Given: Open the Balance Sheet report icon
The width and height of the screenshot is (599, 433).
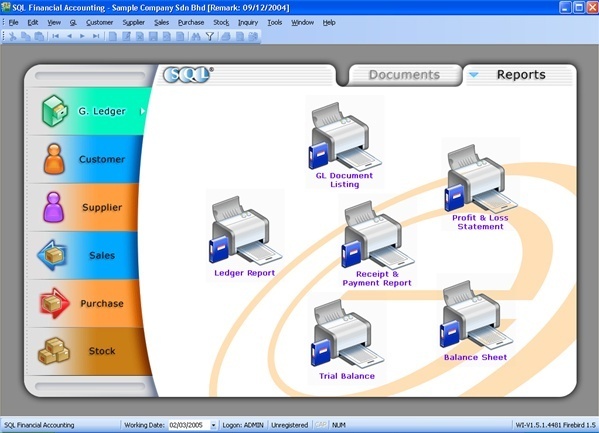Looking at the screenshot, I should [476, 321].
